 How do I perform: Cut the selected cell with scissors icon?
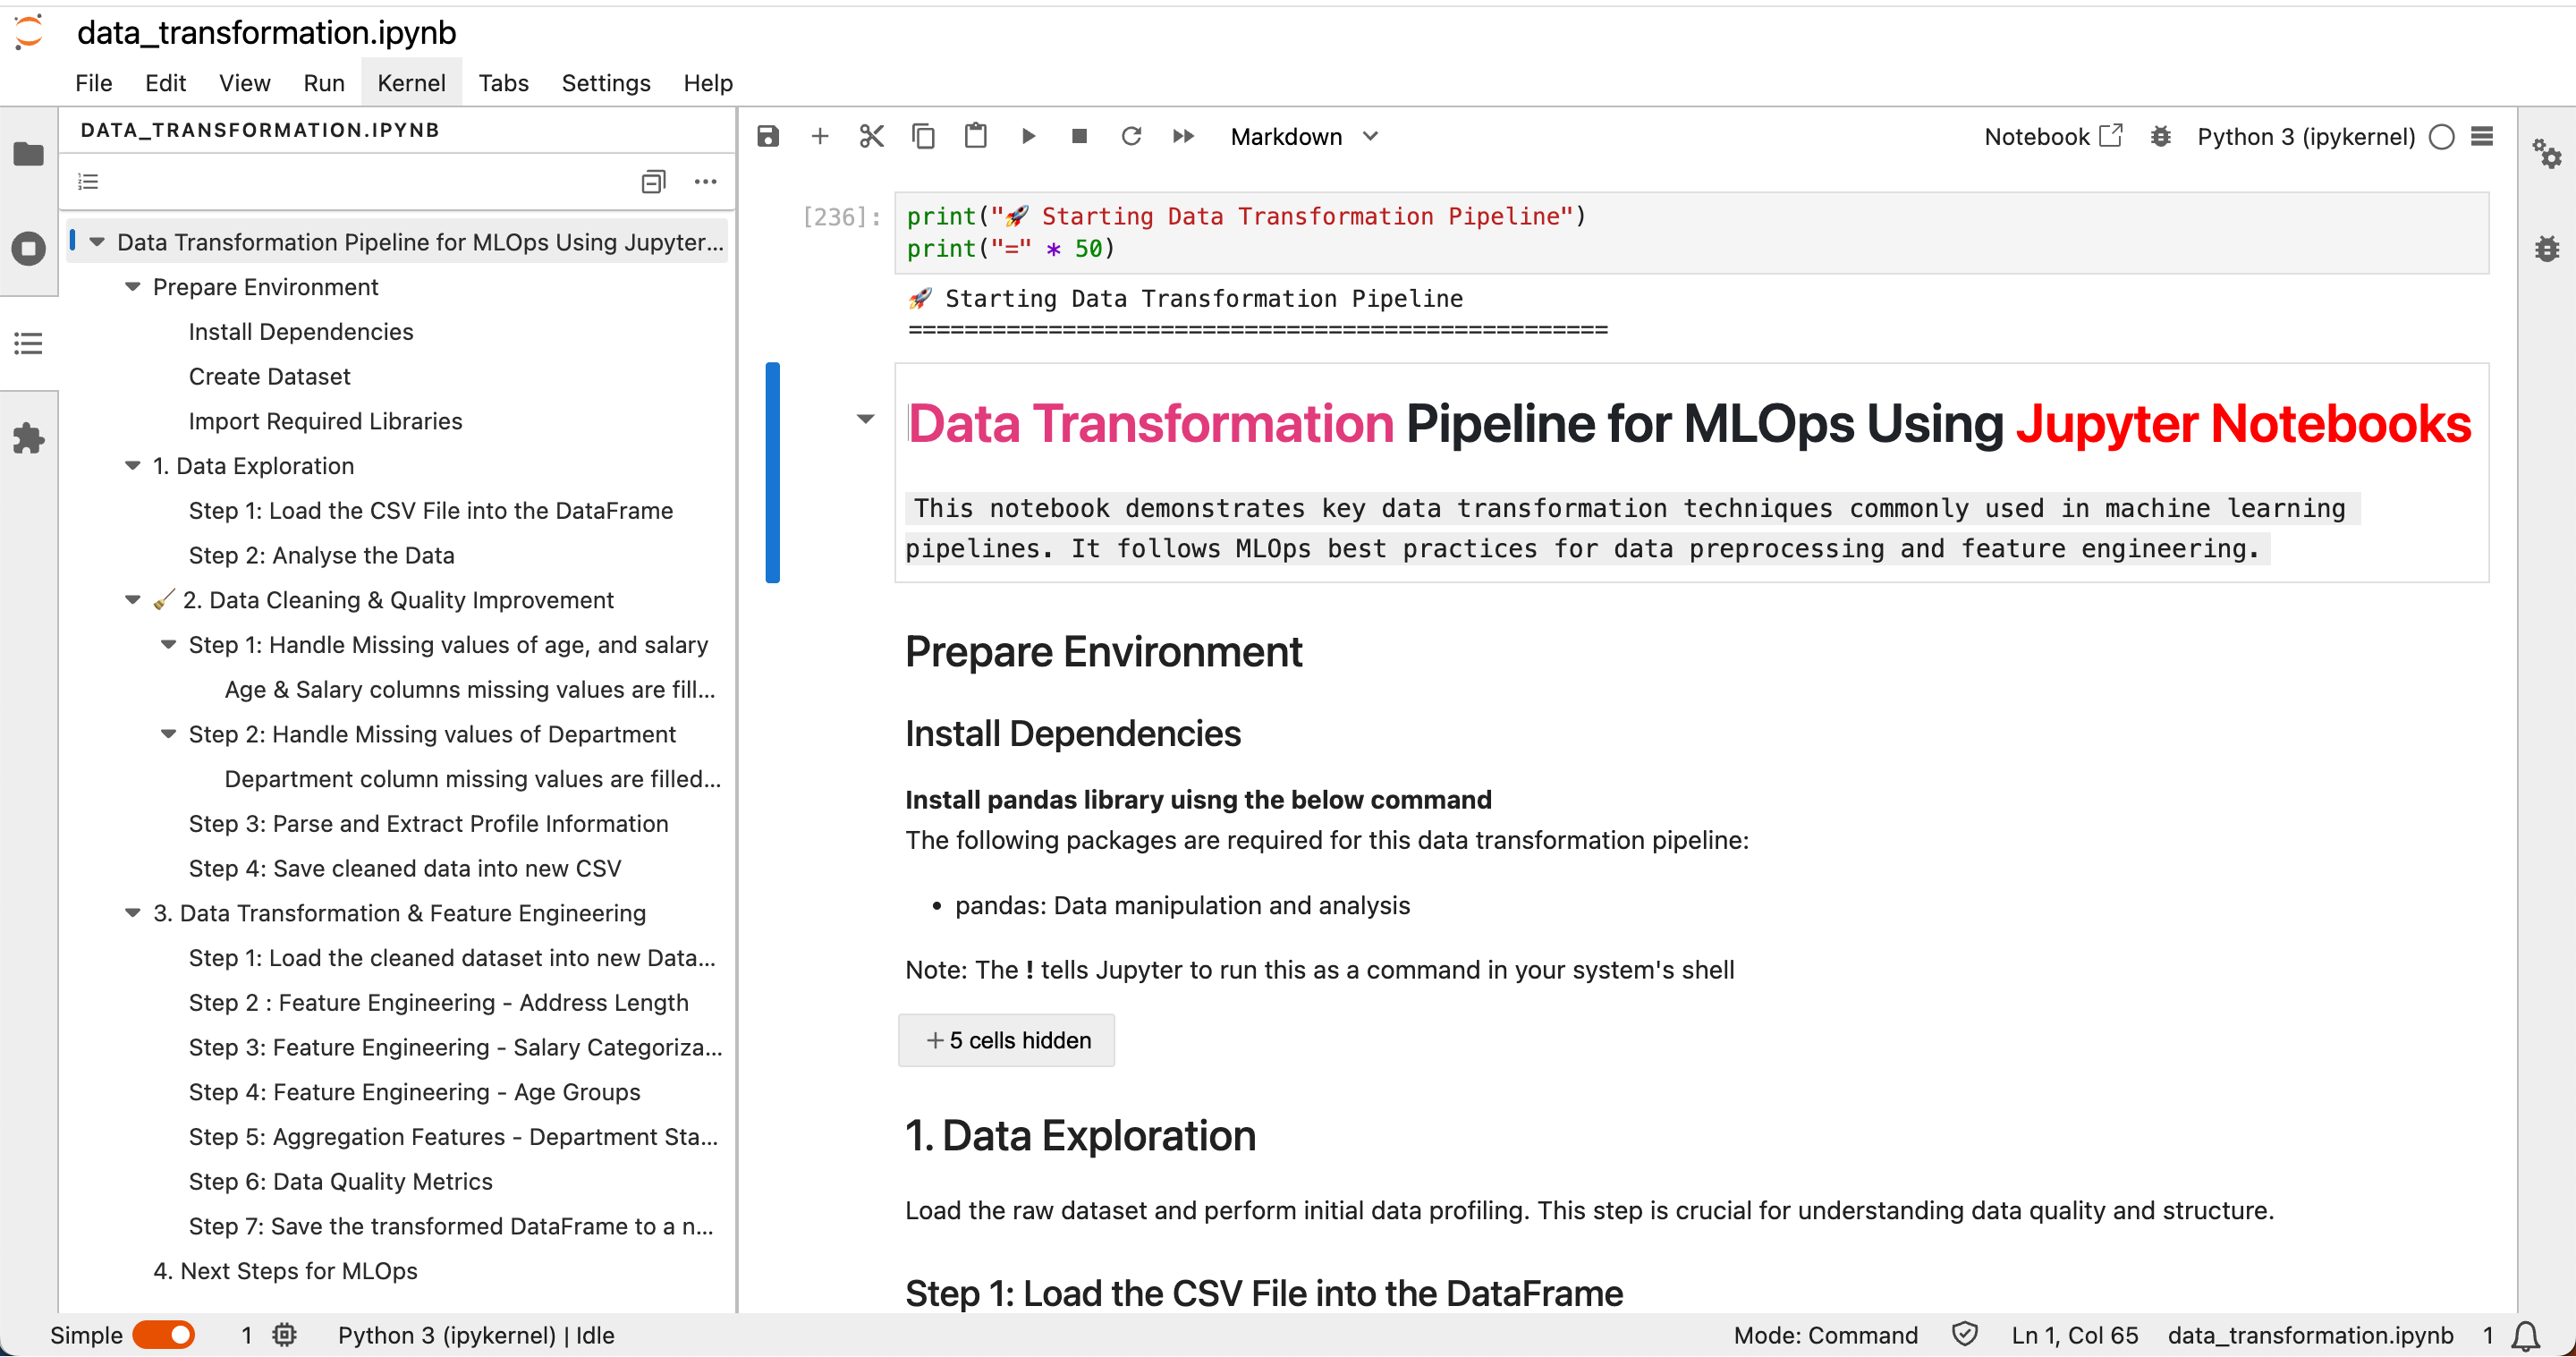871,136
